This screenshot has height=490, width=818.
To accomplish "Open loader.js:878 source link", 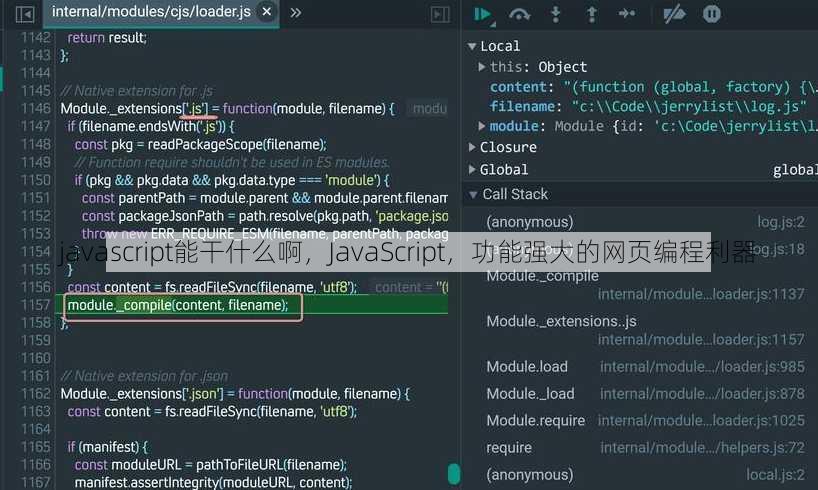I will [x=702, y=394].
